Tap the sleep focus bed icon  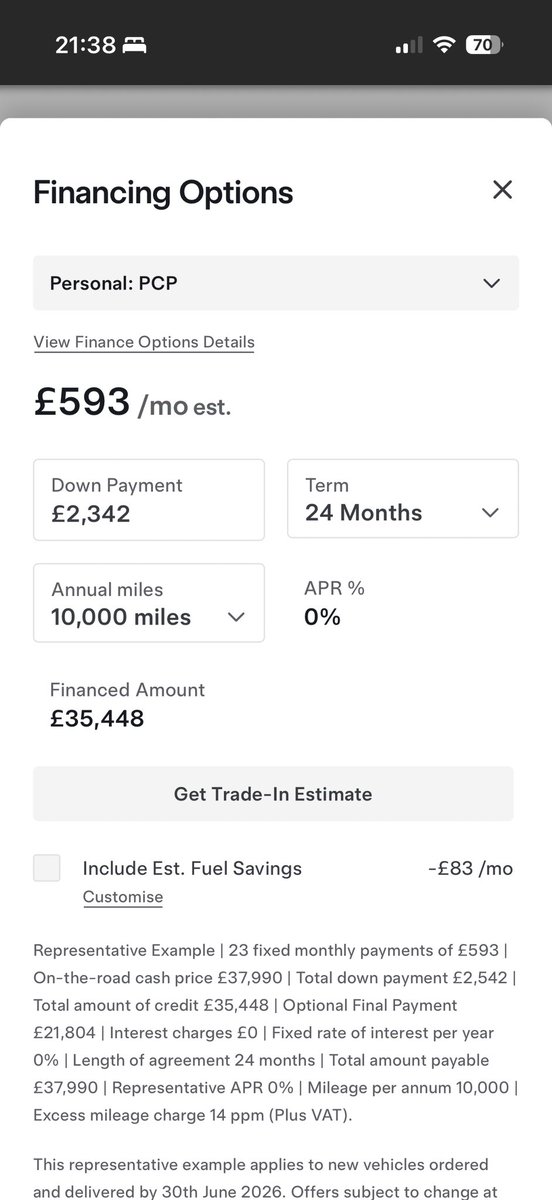tap(135, 45)
